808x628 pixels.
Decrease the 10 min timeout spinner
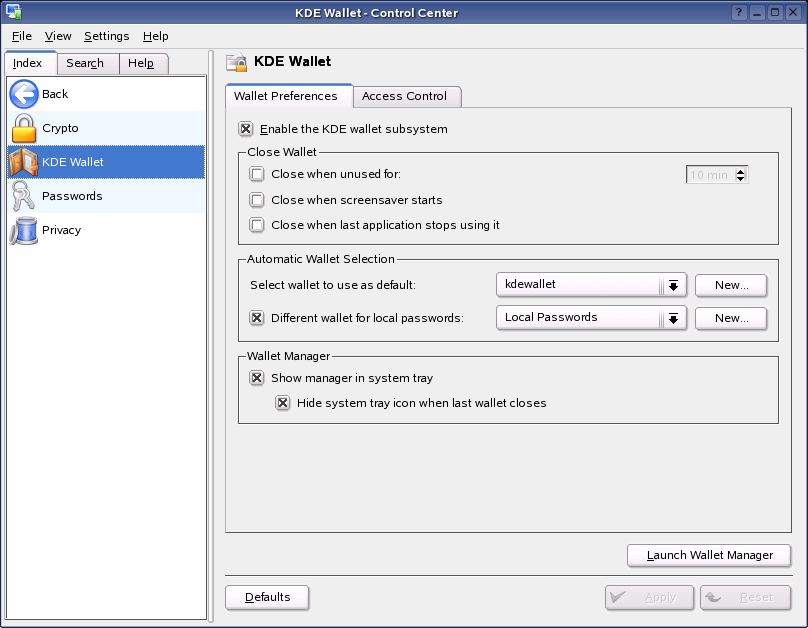740,178
